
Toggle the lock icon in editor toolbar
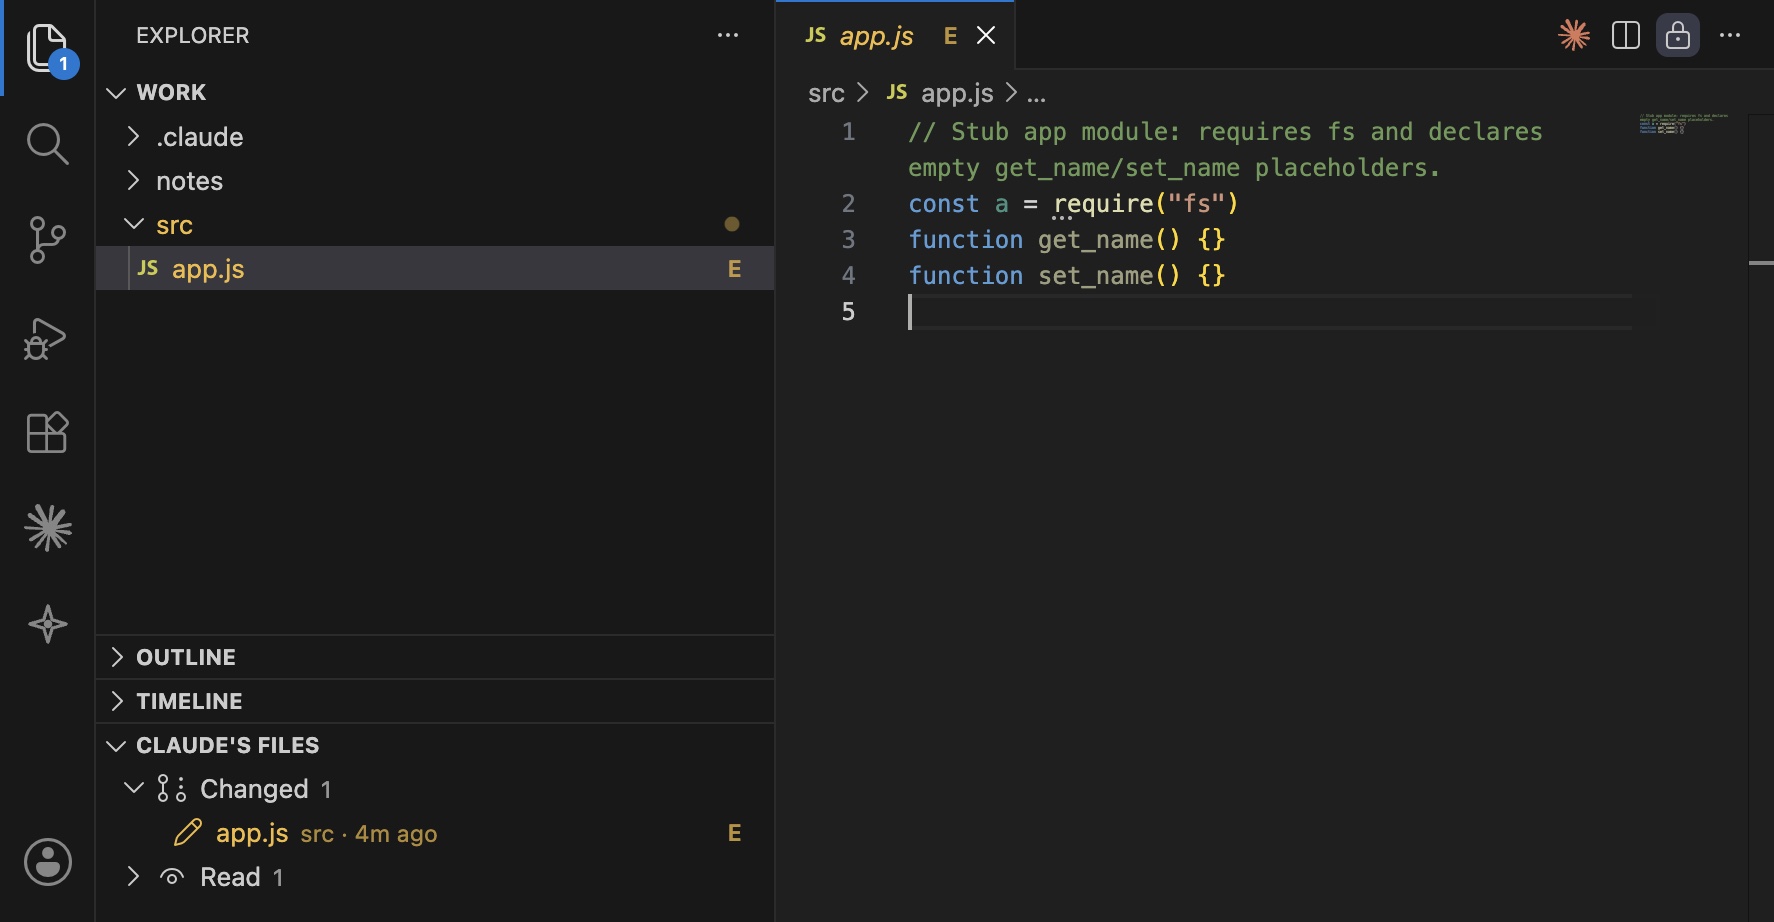point(1678,36)
